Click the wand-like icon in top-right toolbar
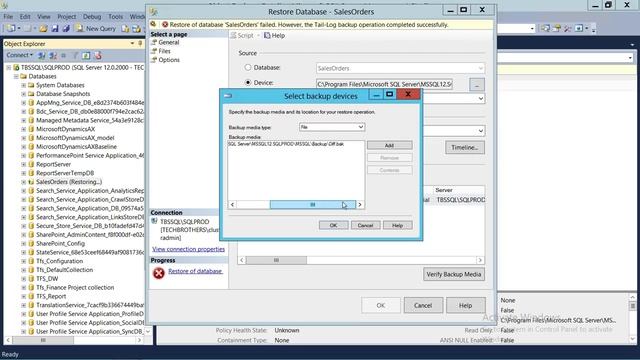The image size is (640, 360). (568, 28)
